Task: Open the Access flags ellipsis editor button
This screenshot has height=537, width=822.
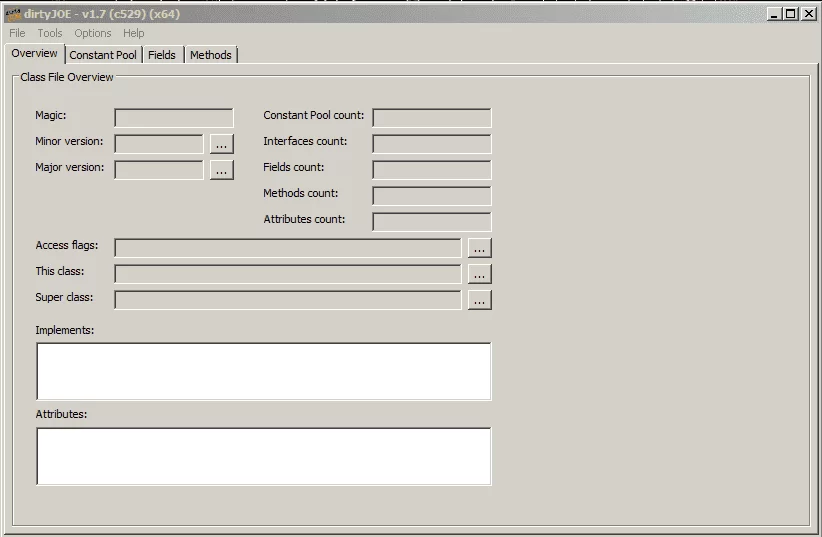Action: click(480, 248)
